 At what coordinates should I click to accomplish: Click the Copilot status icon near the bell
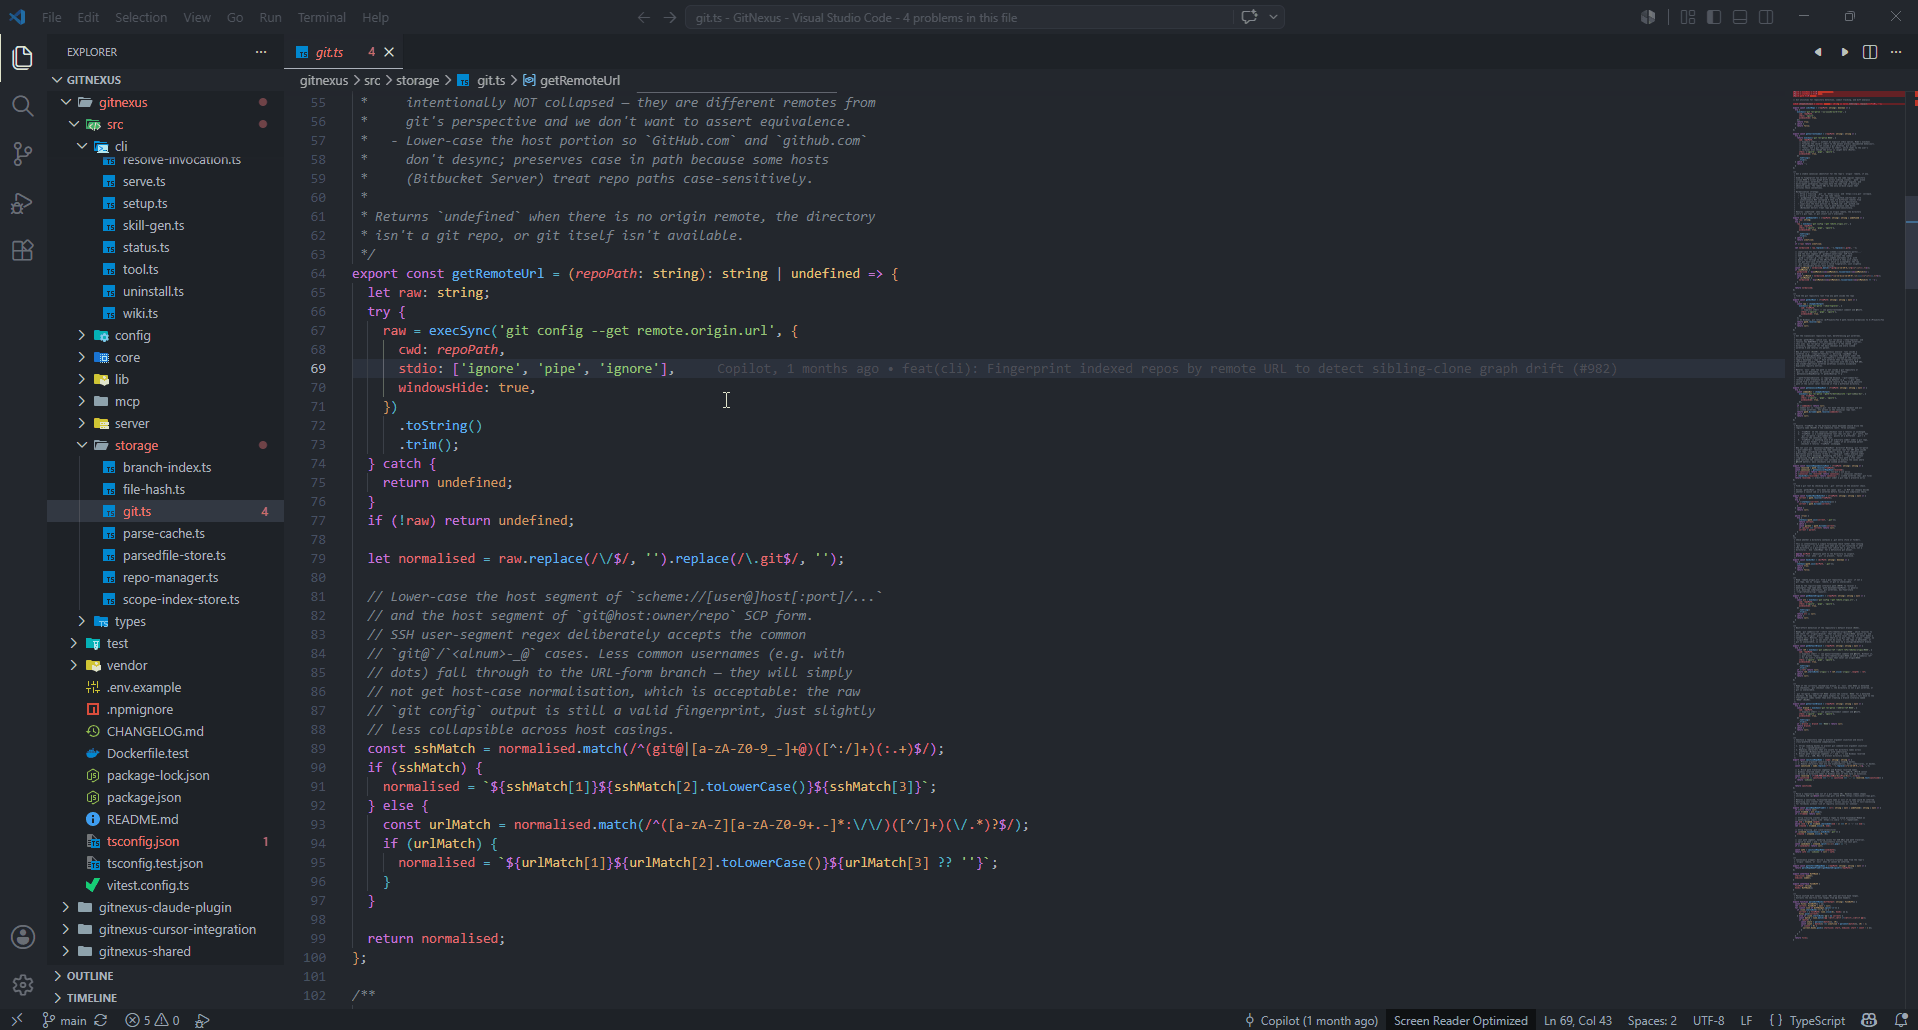tap(1869, 1020)
